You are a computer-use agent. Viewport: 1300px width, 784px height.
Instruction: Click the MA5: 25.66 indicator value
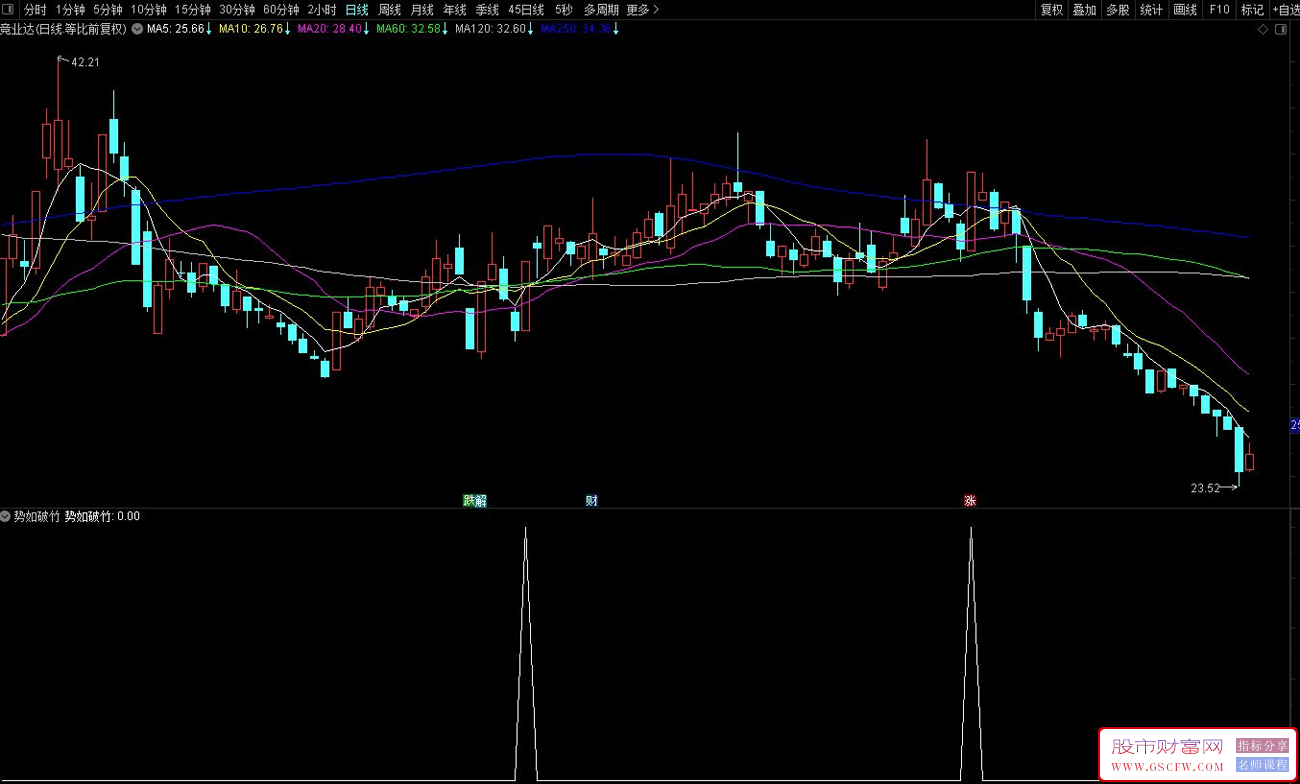coord(175,29)
